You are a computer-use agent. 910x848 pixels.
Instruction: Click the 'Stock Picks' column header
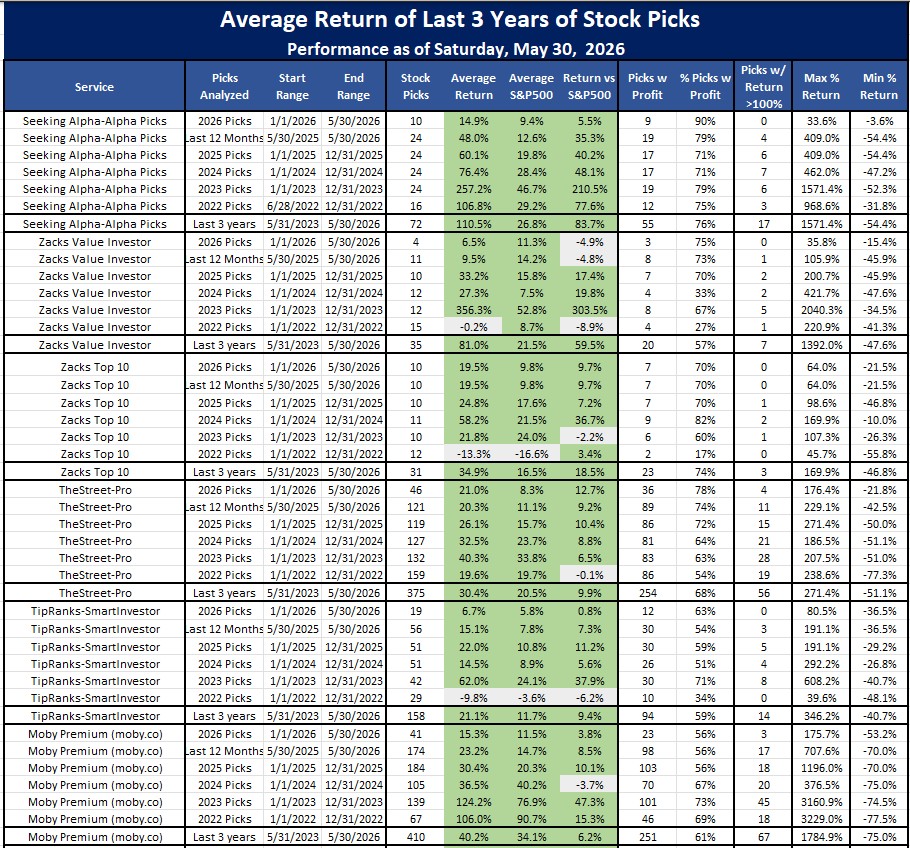pyautogui.click(x=416, y=86)
